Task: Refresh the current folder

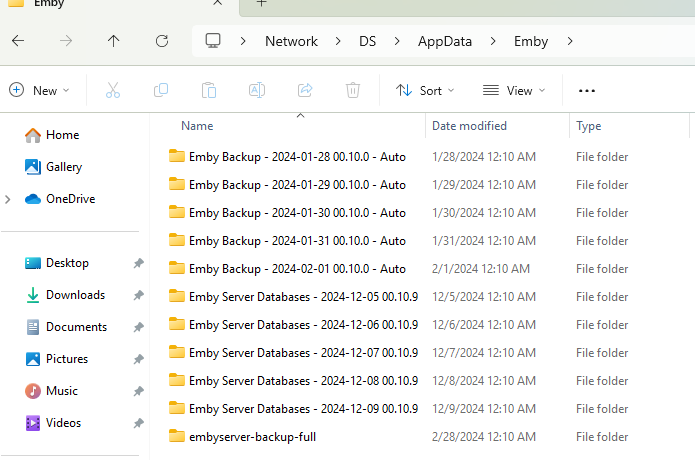Action: point(162,41)
